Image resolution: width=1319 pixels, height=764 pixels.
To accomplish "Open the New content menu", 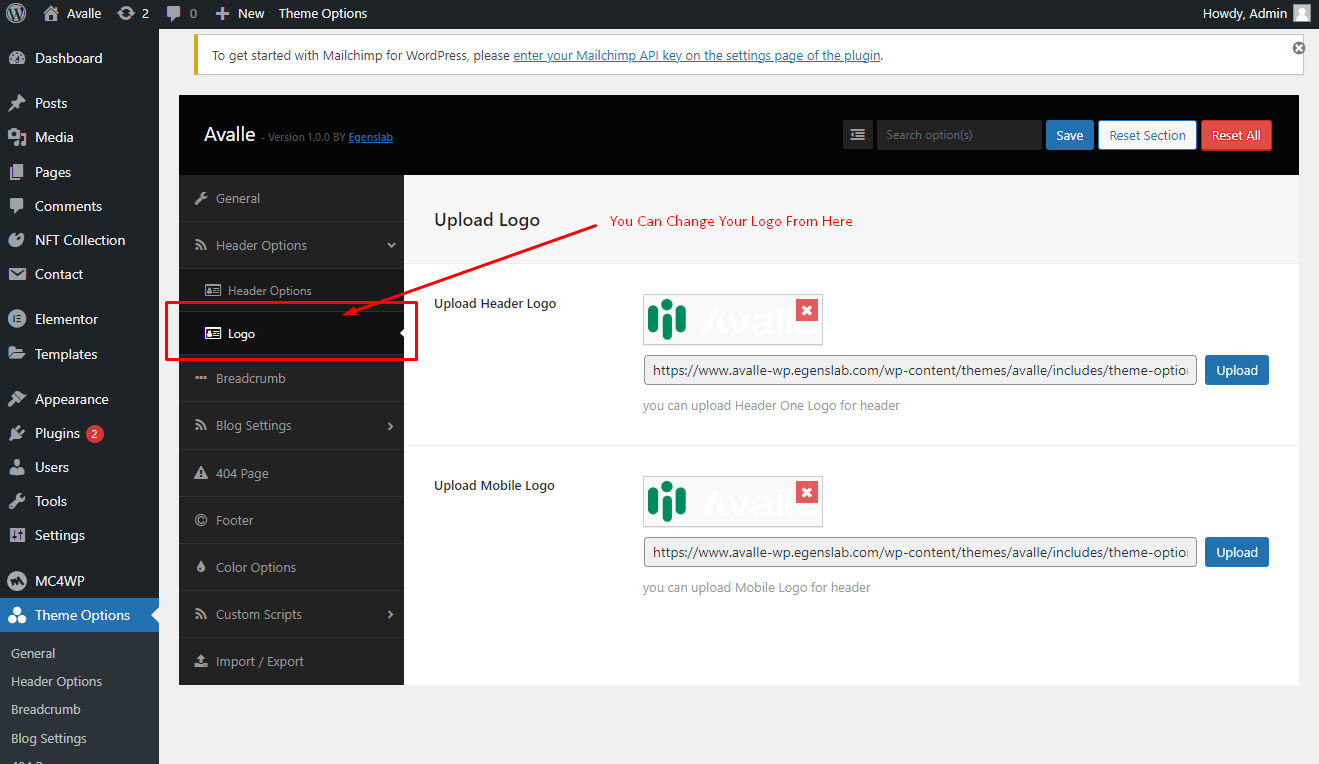I will pos(240,13).
